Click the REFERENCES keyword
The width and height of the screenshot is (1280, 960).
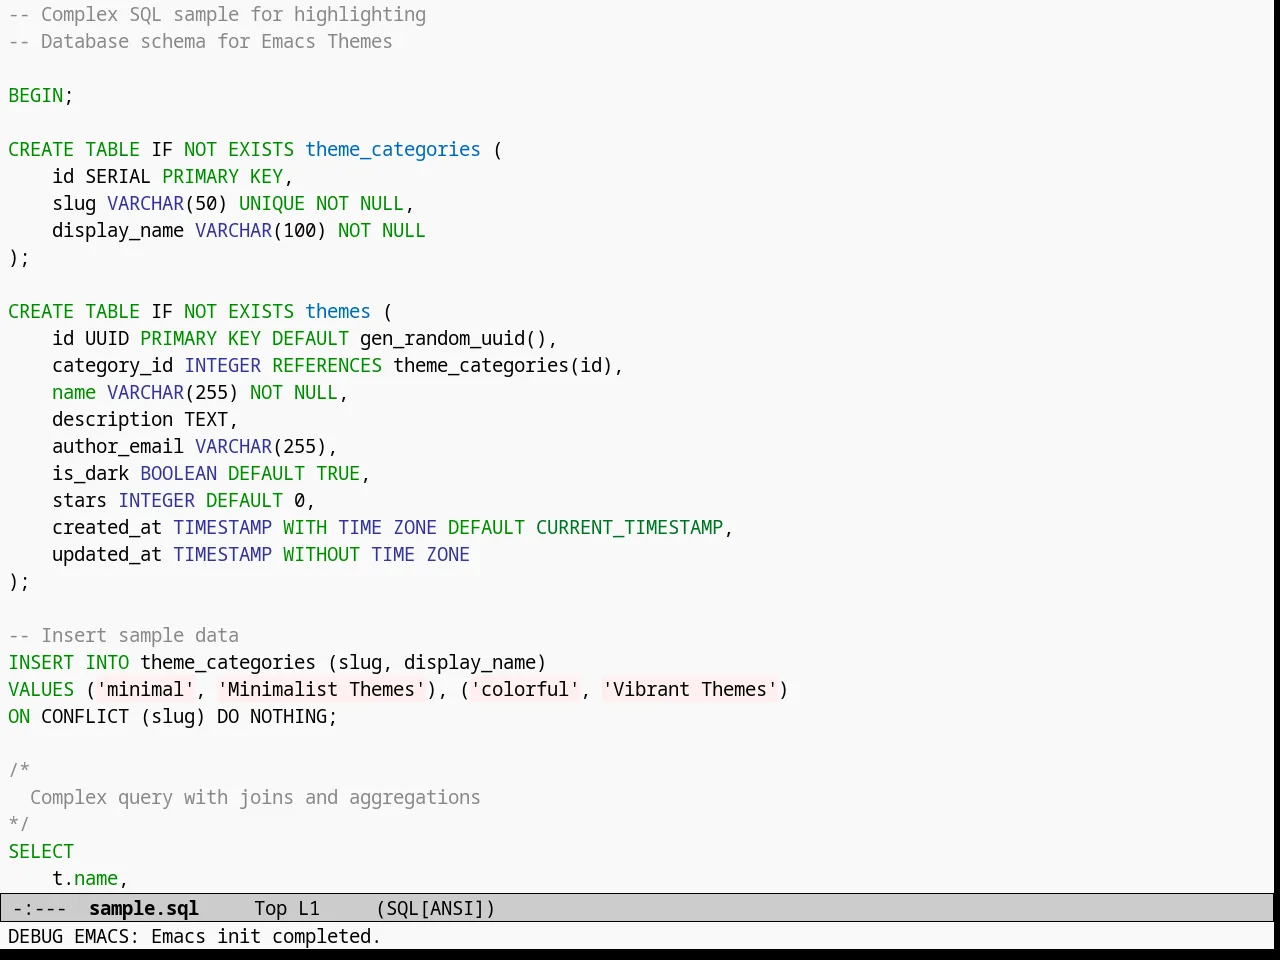[327, 365]
